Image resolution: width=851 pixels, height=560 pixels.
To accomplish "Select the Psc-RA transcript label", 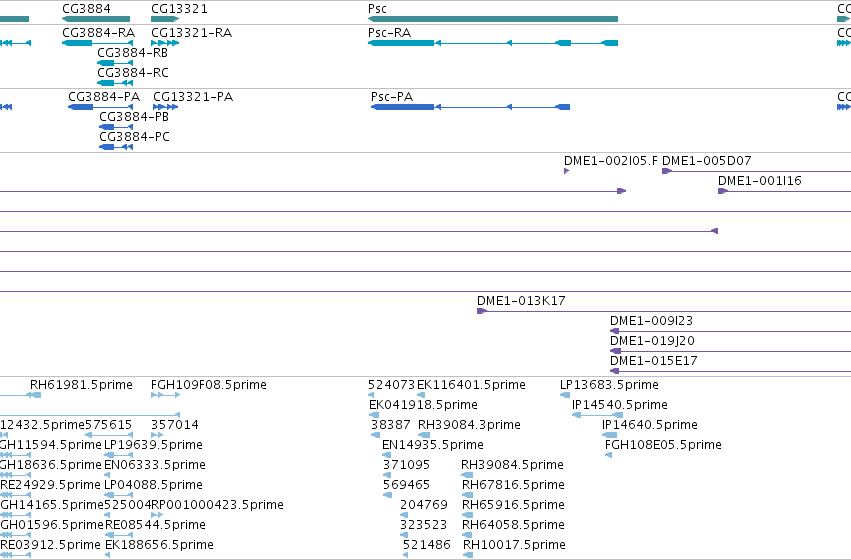I will (x=389, y=33).
